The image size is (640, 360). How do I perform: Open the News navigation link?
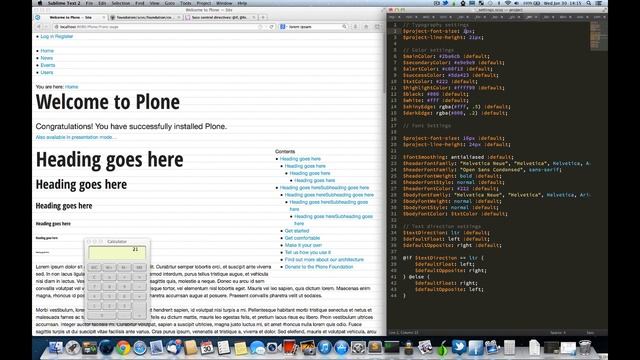click(x=47, y=58)
